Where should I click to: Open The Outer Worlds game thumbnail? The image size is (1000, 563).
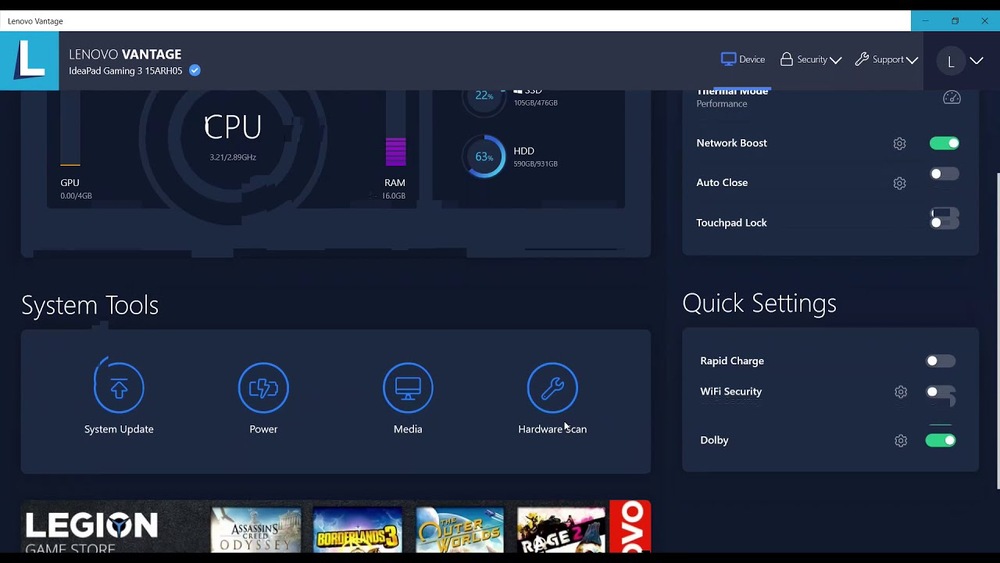click(x=460, y=530)
